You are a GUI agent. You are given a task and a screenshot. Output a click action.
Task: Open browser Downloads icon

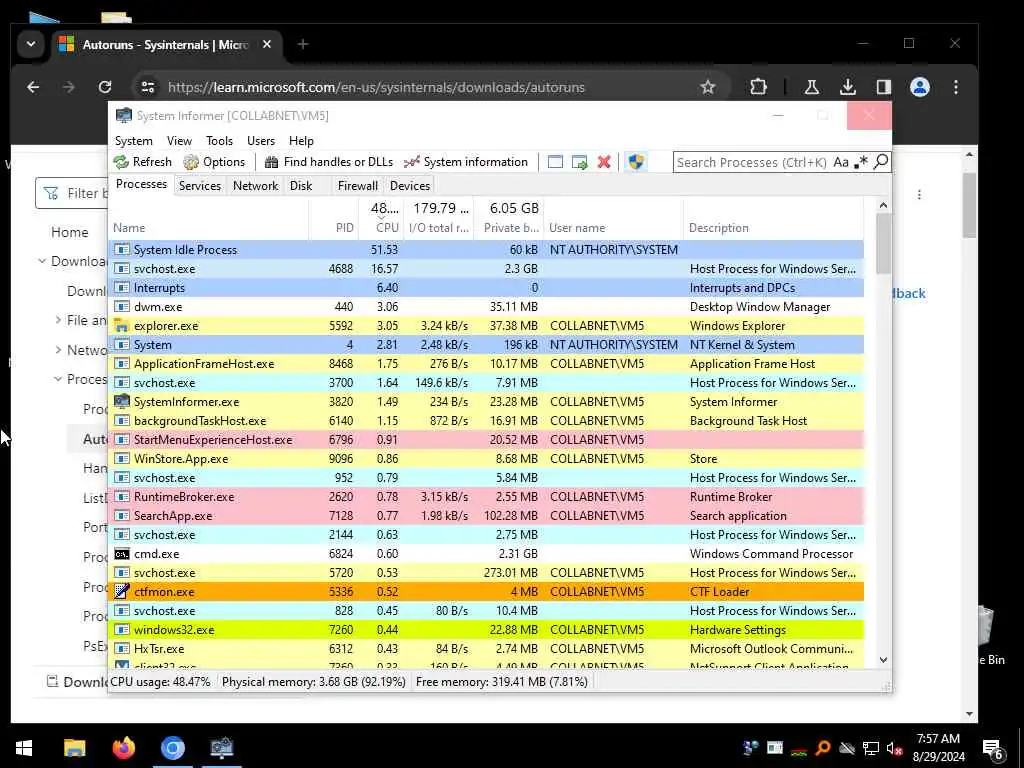point(848,87)
